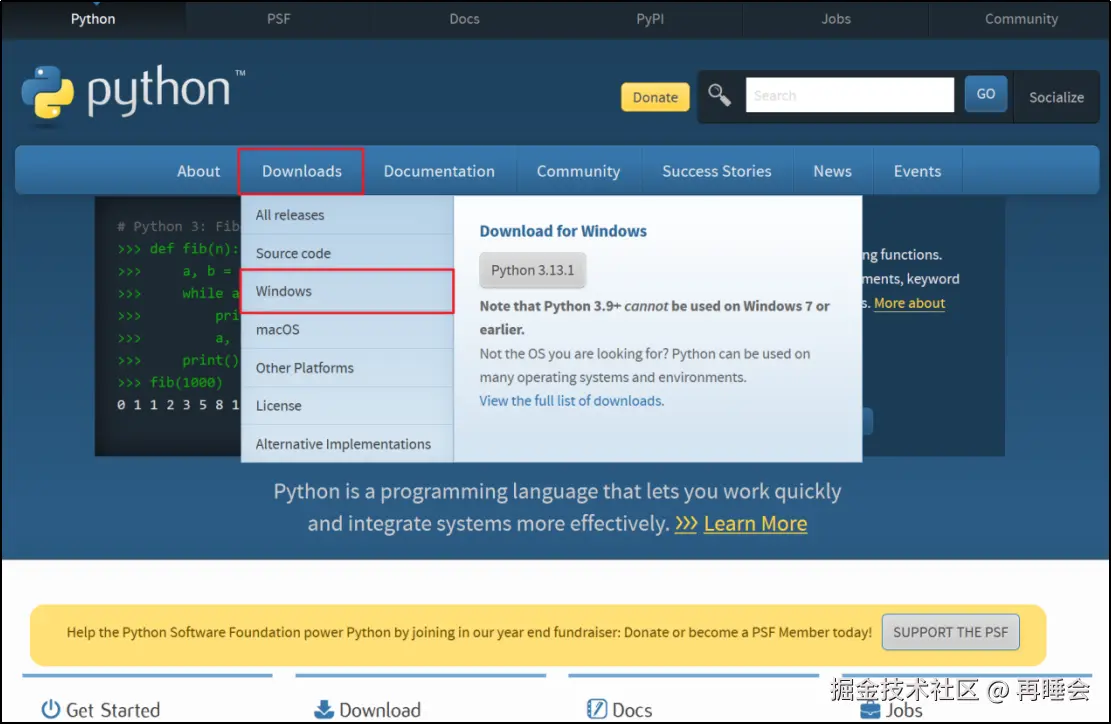This screenshot has width=1112, height=725.
Task: Select macOS in Downloads submenu
Action: (x=347, y=330)
